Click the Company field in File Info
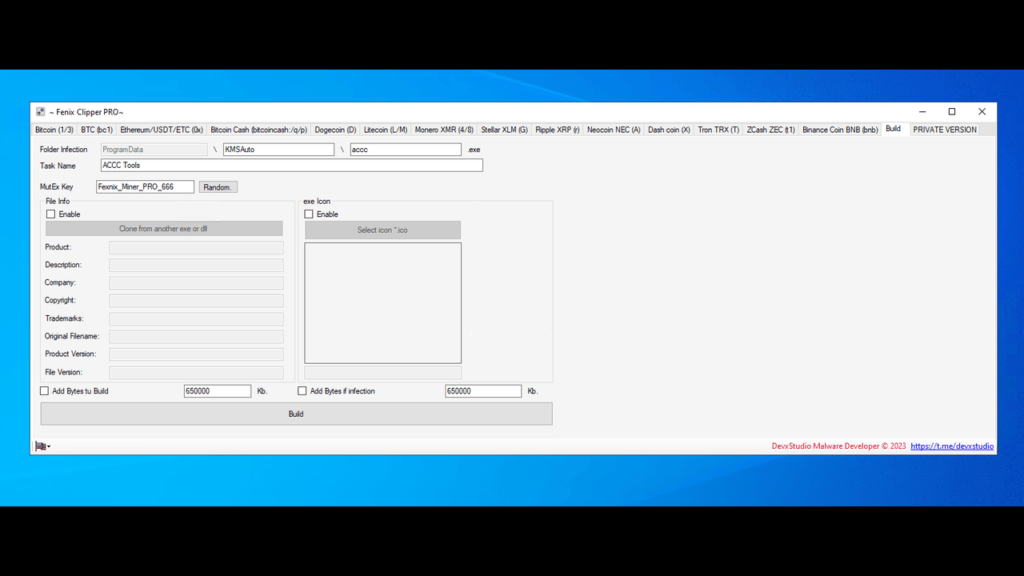This screenshot has width=1024, height=576. (x=197, y=283)
